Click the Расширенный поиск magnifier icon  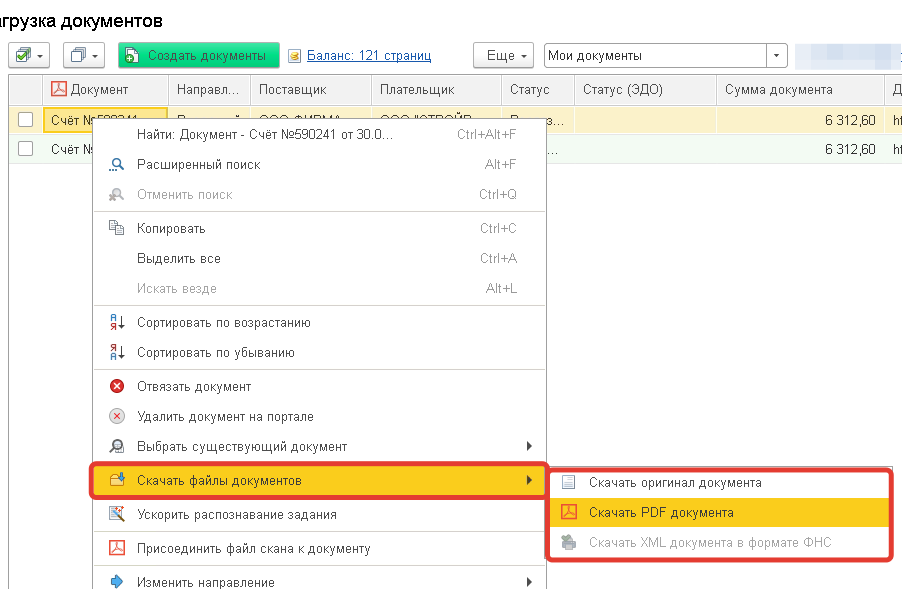pos(117,165)
